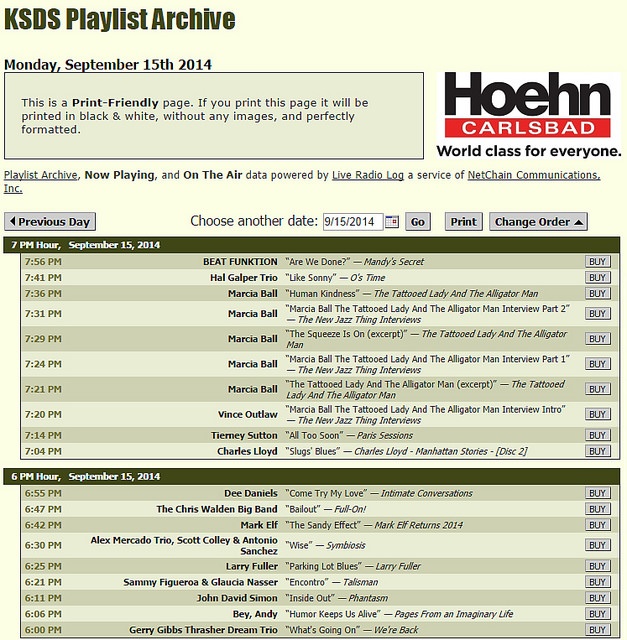Image resolution: width=627 pixels, height=640 pixels.
Task: Click the artist name John David Simon
Action: [x=237, y=598]
